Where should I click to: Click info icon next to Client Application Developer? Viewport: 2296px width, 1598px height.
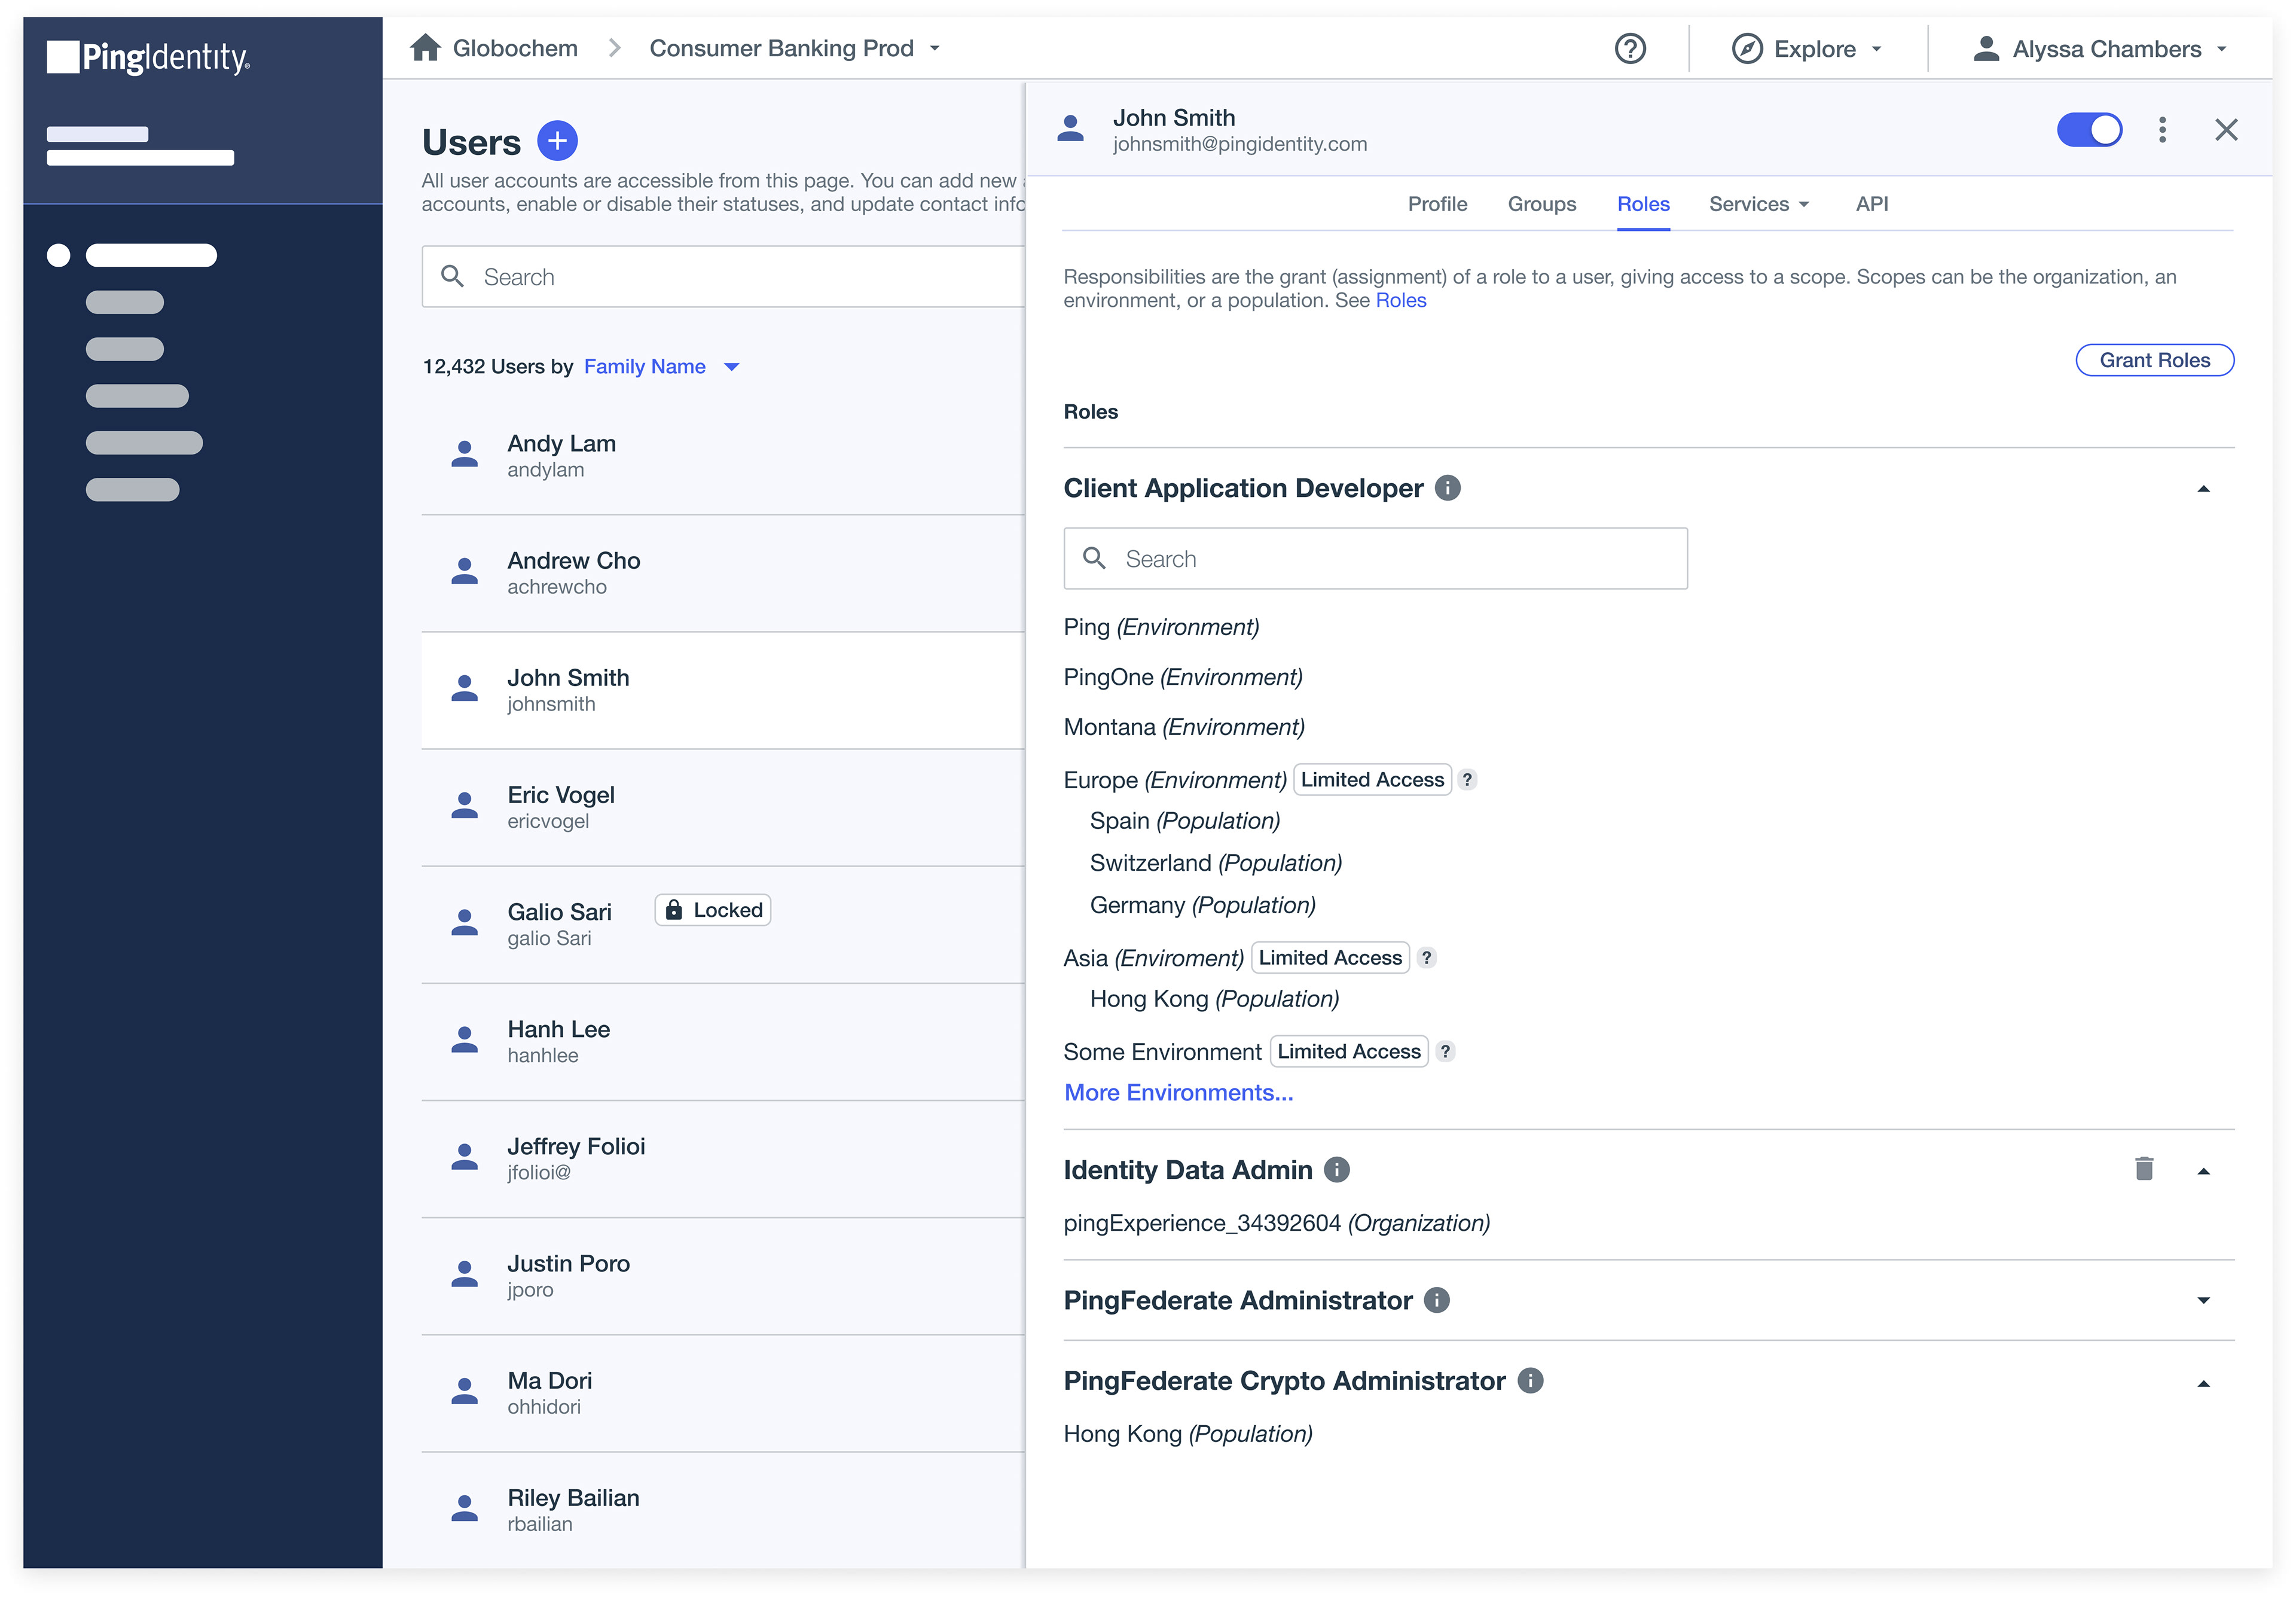pyautogui.click(x=1447, y=488)
